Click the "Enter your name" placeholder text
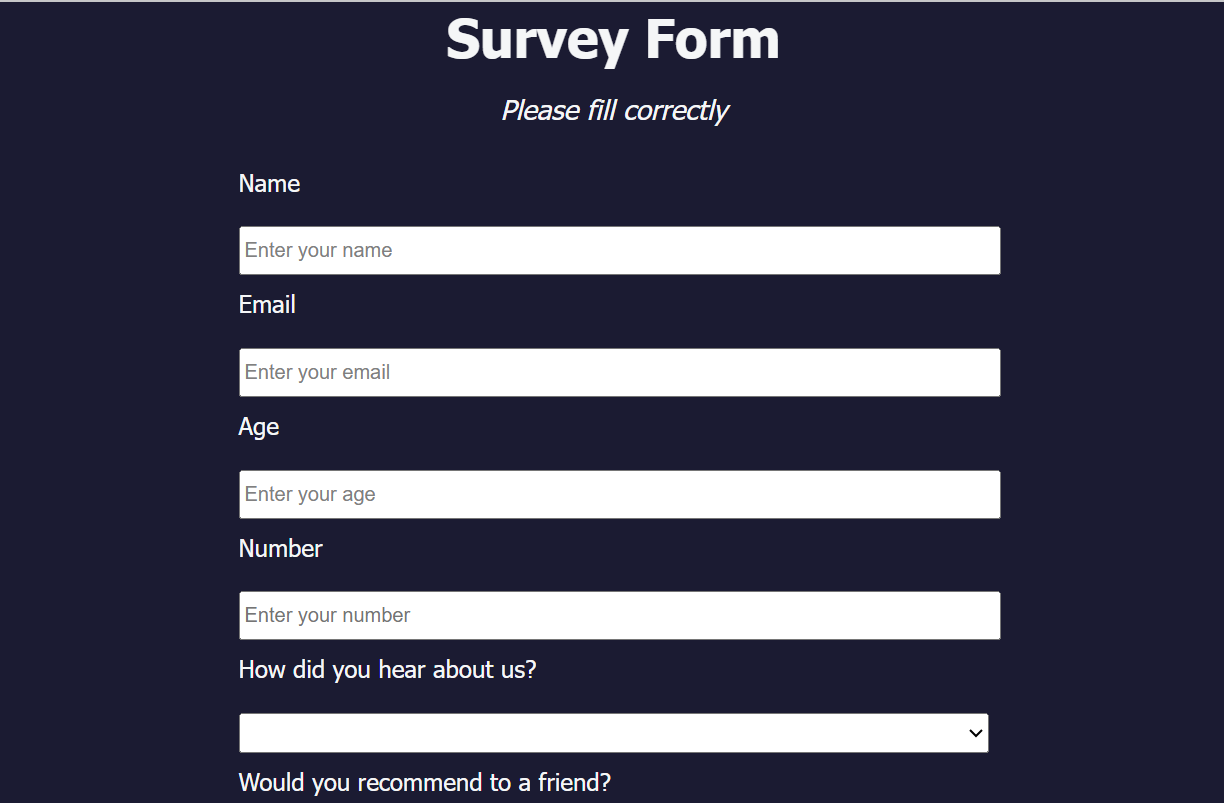Image resolution: width=1224 pixels, height=803 pixels. (x=318, y=250)
